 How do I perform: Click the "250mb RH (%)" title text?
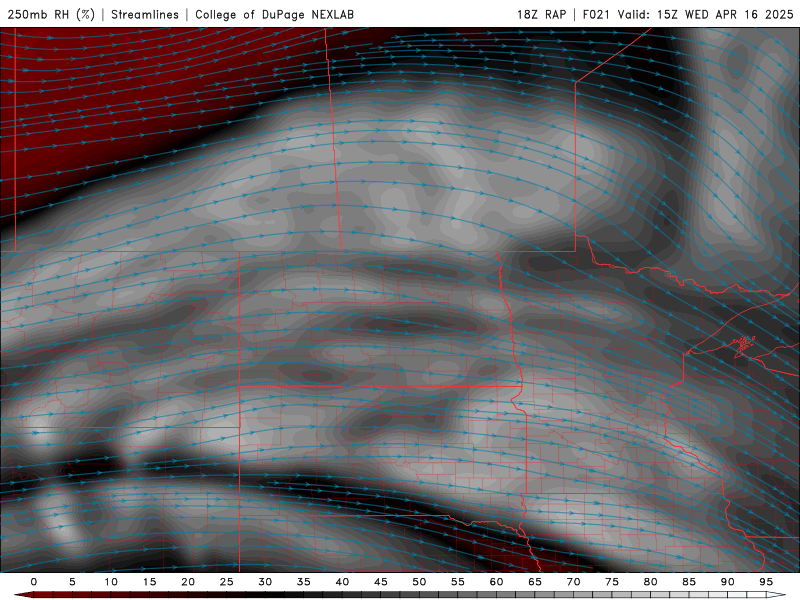tap(51, 14)
